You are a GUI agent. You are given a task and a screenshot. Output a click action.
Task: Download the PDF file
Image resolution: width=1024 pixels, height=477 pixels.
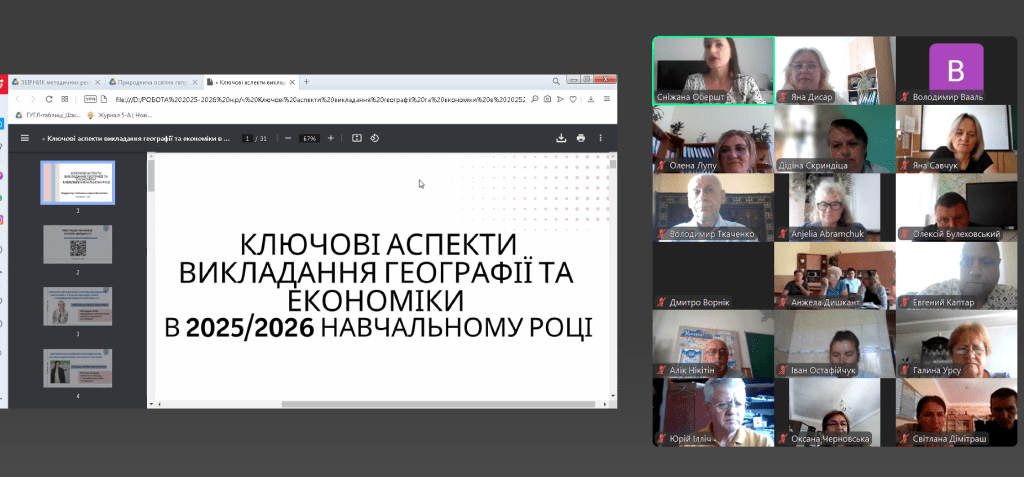(560, 138)
